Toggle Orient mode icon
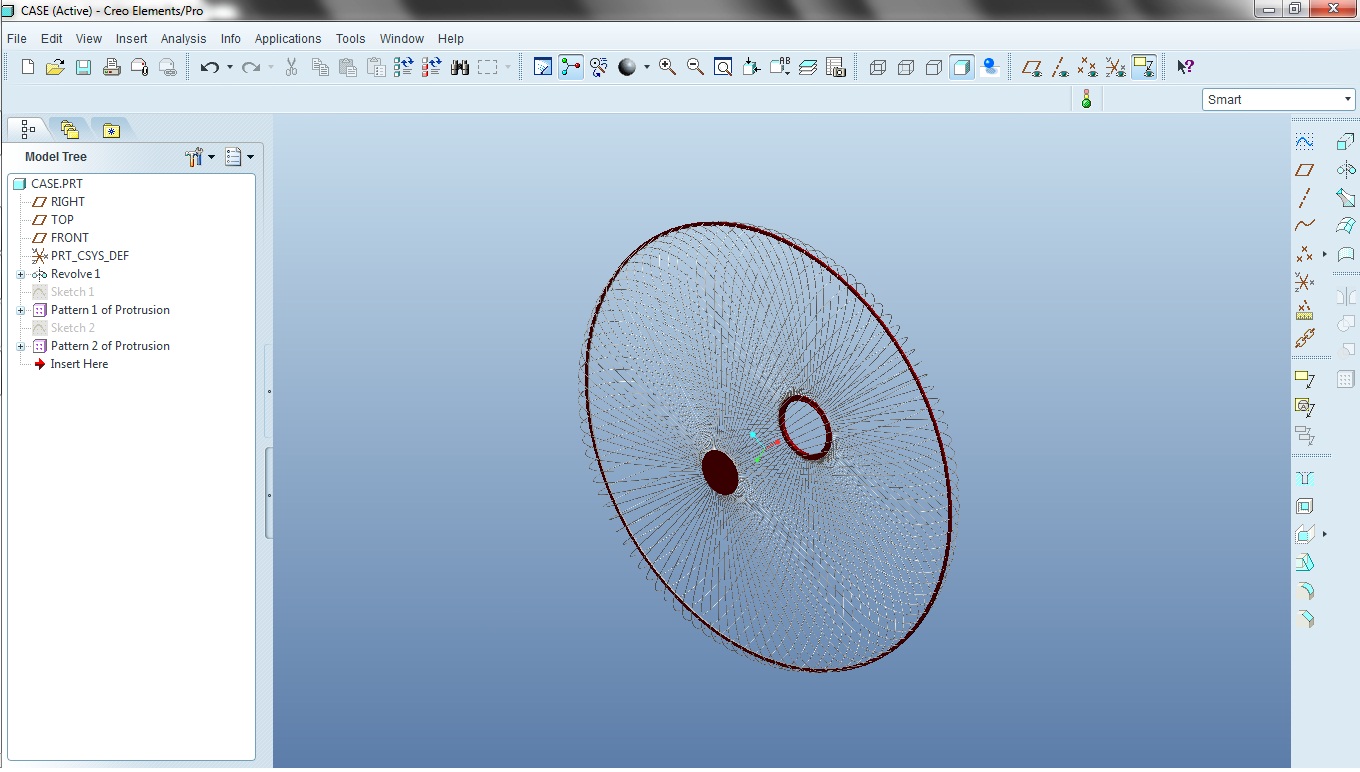 (599, 67)
